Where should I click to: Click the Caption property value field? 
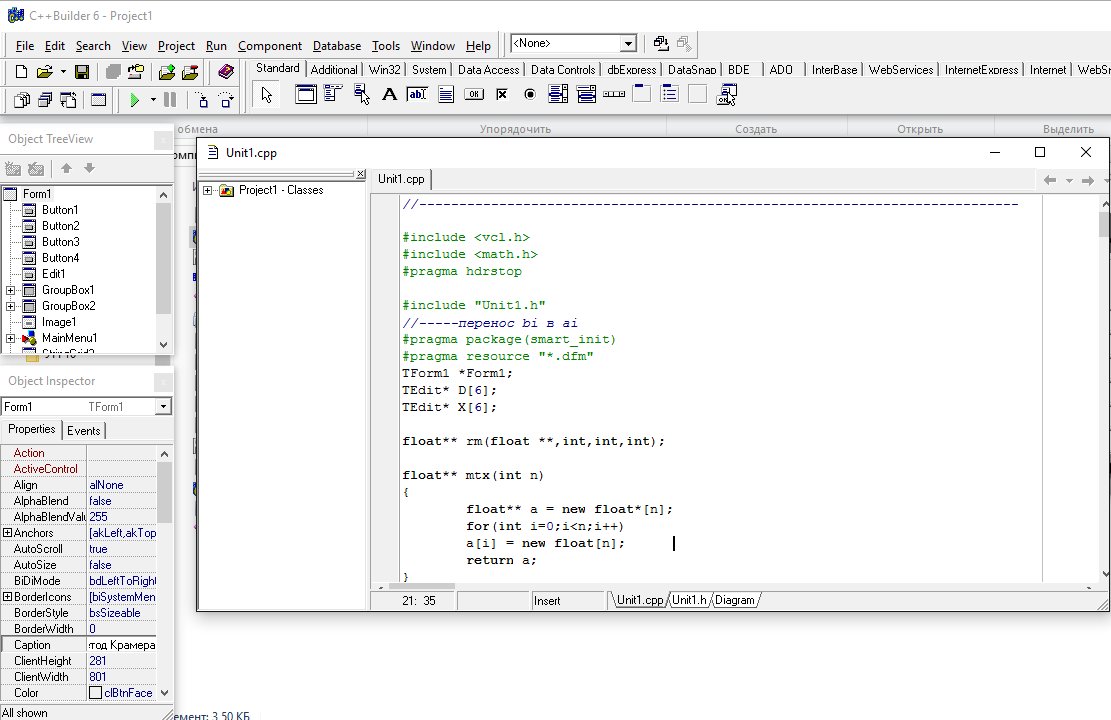(121, 645)
